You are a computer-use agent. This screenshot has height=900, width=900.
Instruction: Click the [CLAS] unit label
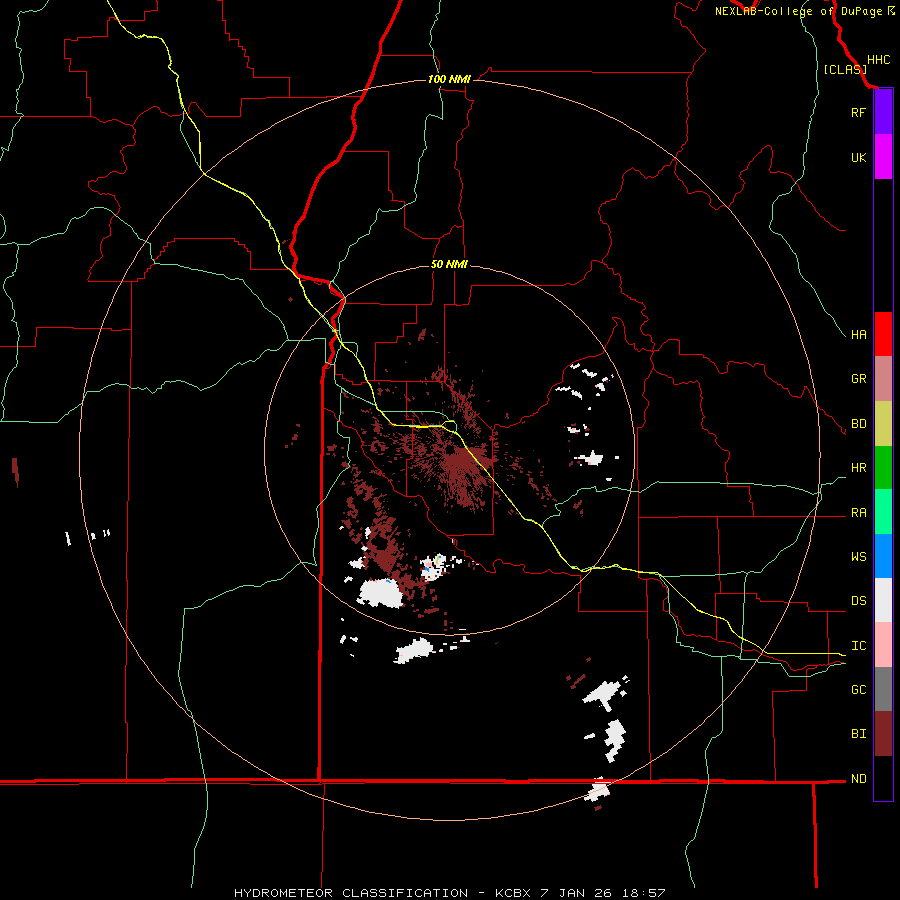pos(845,69)
